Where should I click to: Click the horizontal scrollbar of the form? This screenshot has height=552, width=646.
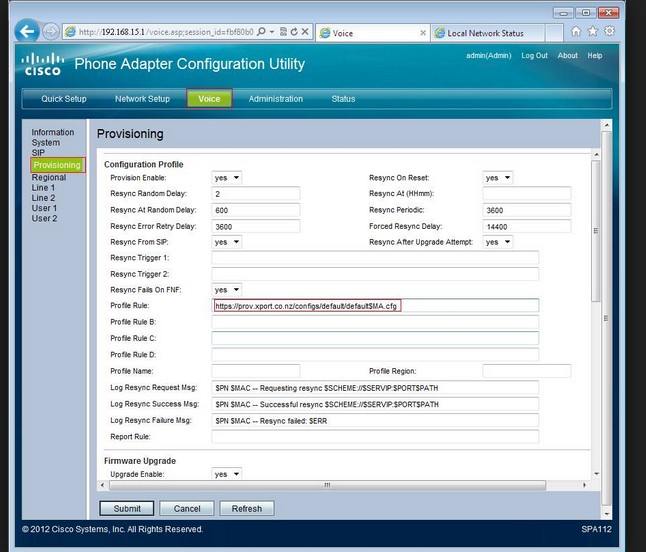[328, 485]
